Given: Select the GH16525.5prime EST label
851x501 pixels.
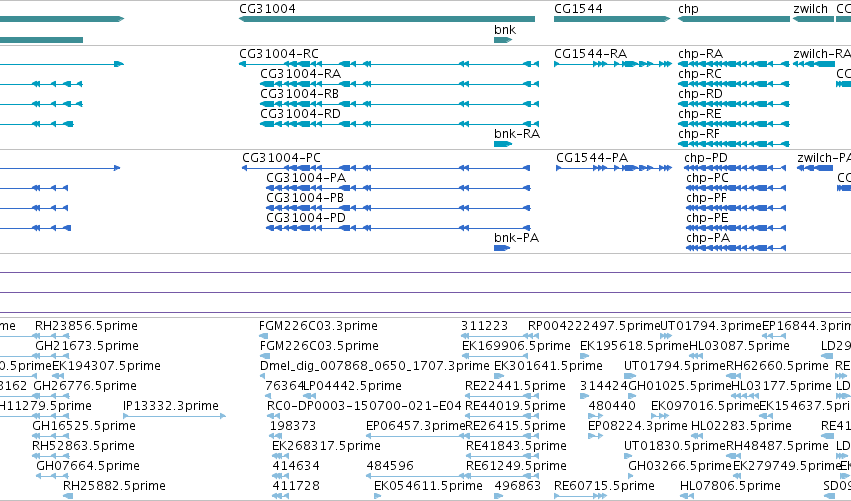Looking at the screenshot, I should point(84,427).
